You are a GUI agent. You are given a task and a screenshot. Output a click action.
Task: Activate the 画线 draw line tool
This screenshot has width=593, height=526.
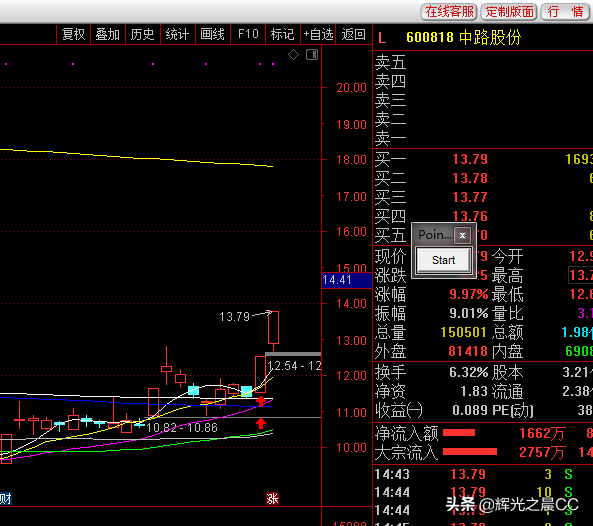pos(213,34)
